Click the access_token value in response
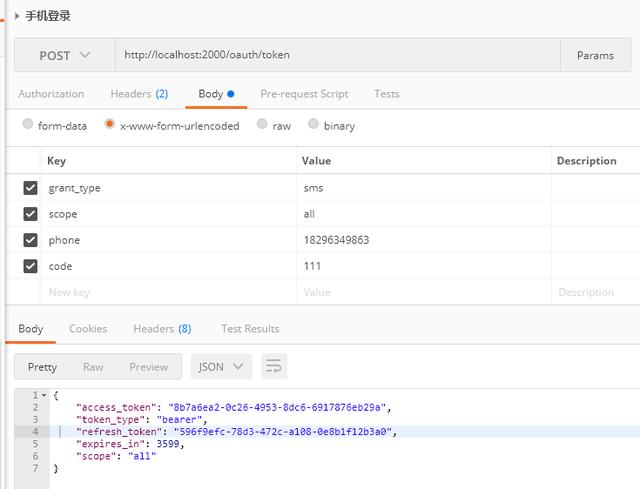This screenshot has width=640, height=489. [x=277, y=407]
